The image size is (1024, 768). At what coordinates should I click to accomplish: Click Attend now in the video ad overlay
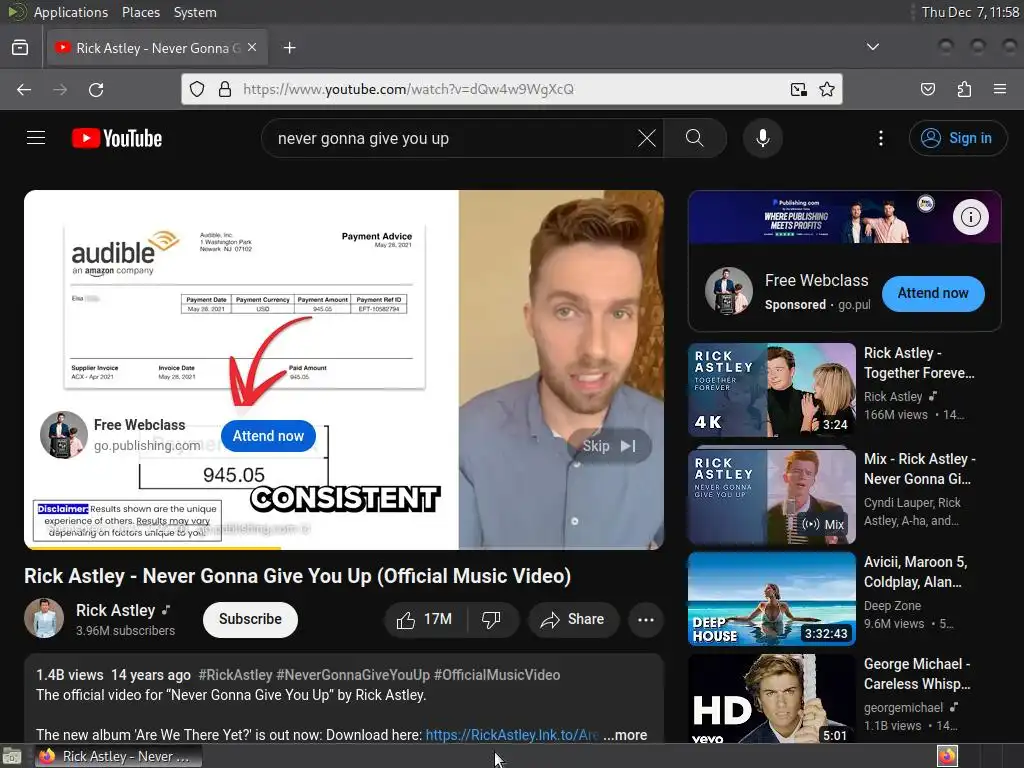[x=268, y=436]
